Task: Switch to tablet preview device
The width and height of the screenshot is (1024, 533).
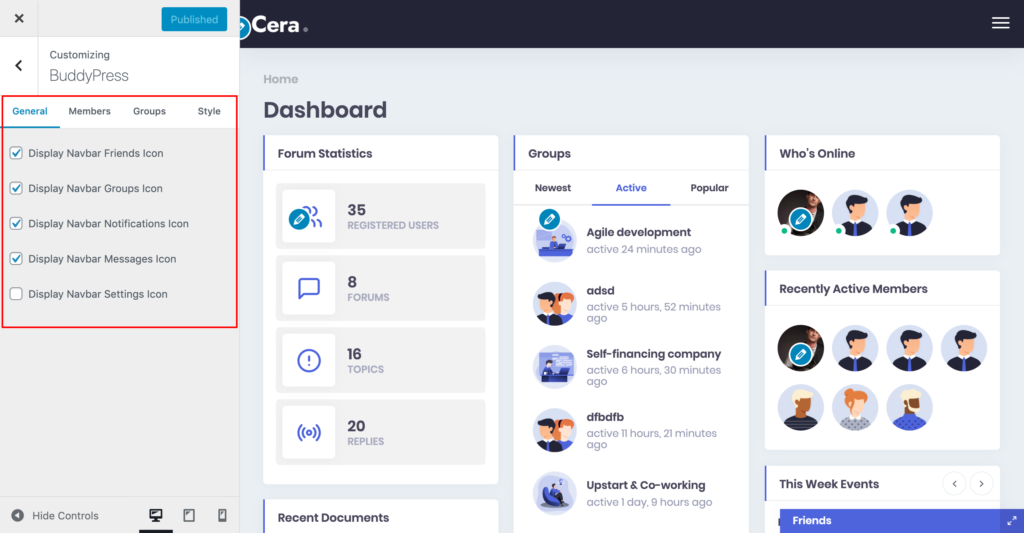Action: [189, 515]
